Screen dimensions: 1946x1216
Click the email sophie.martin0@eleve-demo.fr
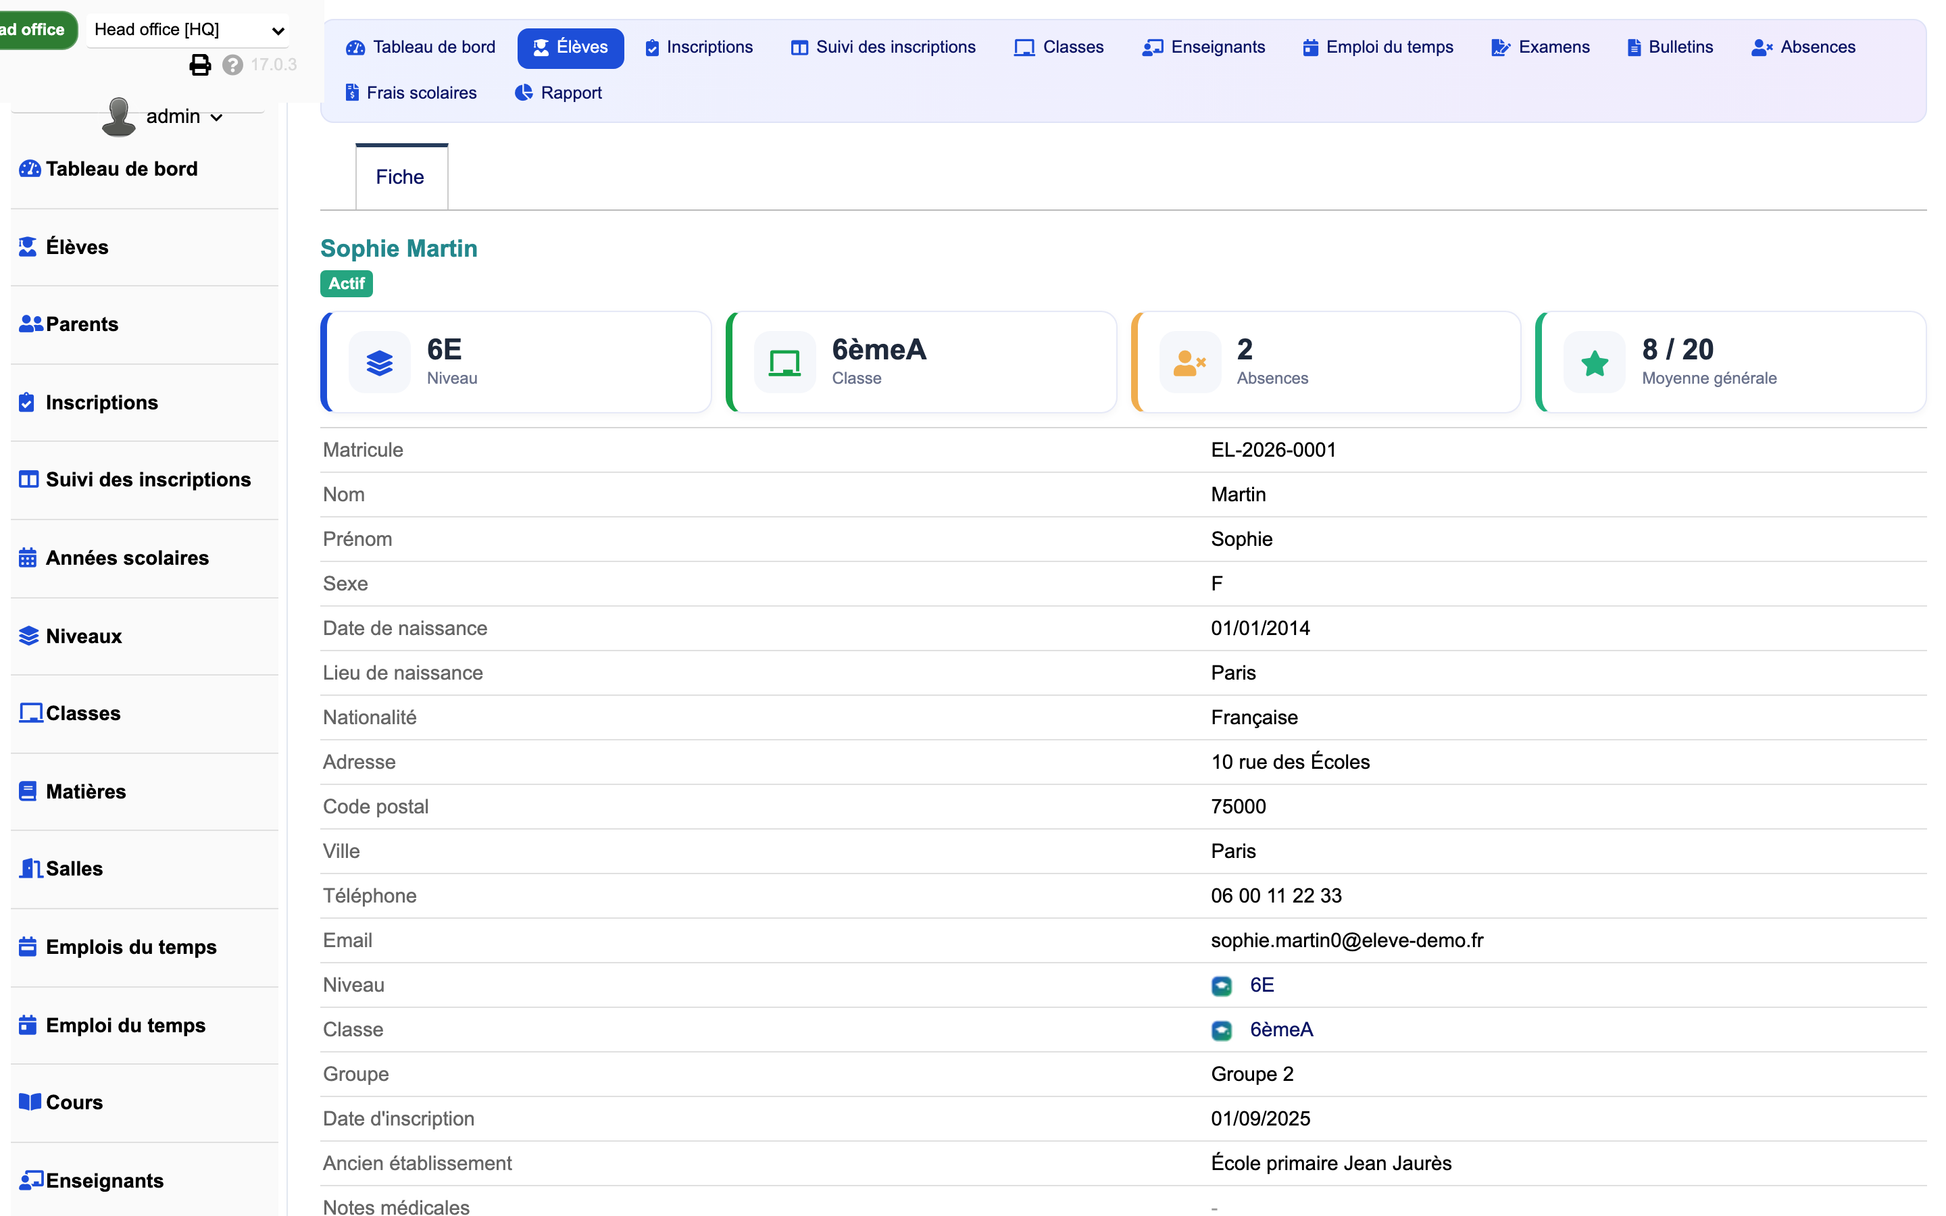1347,941
